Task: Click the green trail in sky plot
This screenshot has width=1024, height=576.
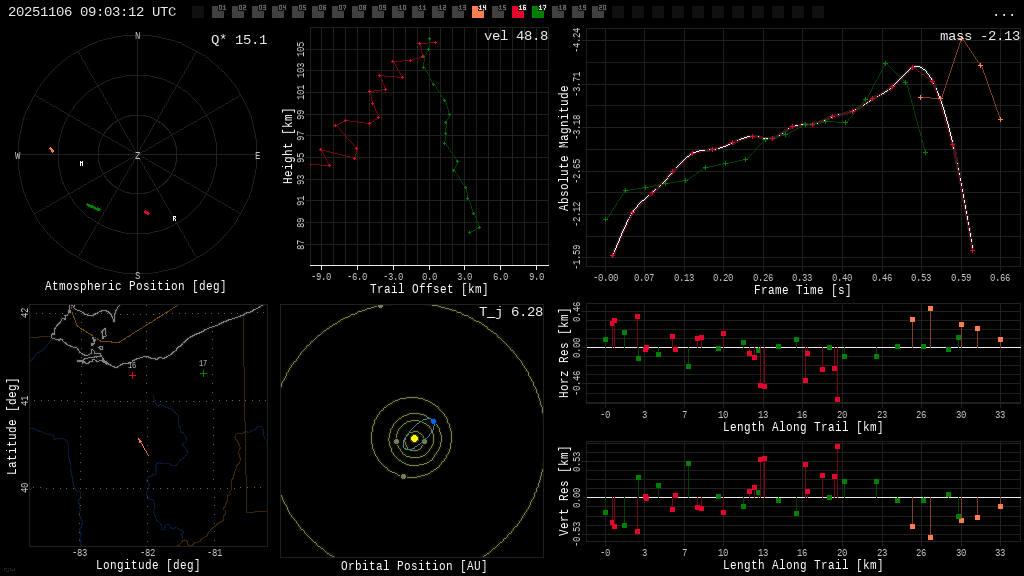Action: click(x=93, y=207)
